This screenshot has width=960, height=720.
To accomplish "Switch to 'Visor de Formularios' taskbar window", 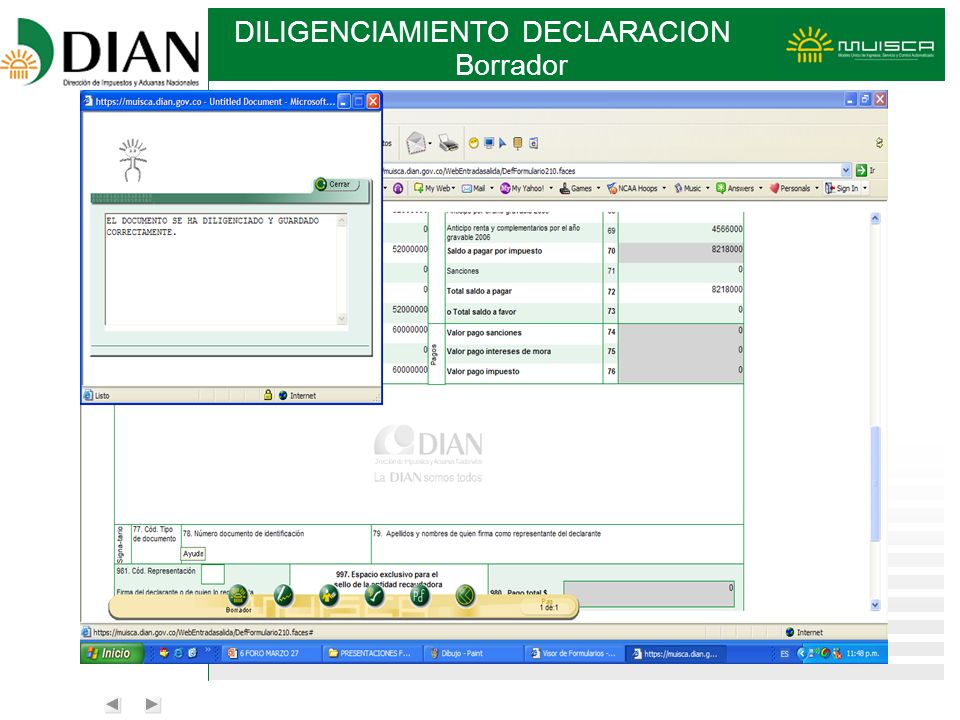I will [x=575, y=653].
